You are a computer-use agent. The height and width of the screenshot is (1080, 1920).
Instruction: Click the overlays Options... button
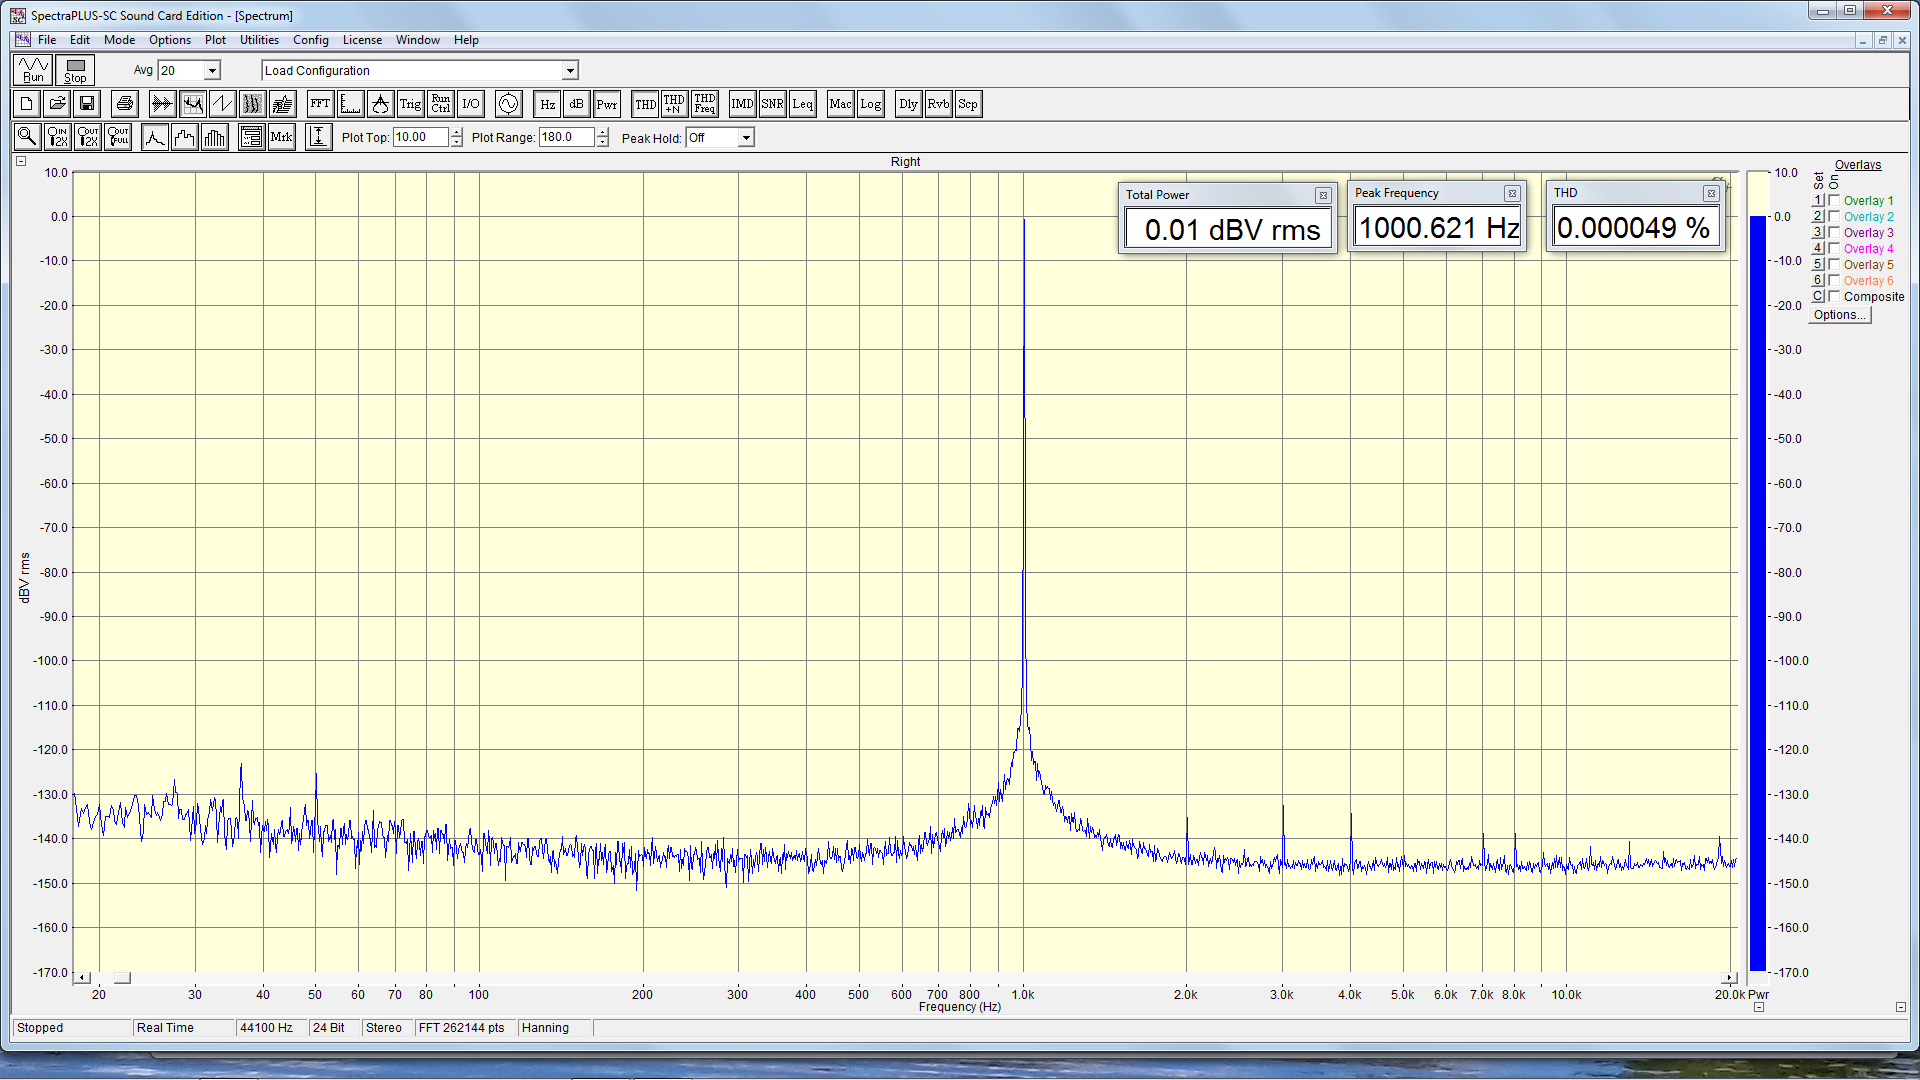[1839, 315]
